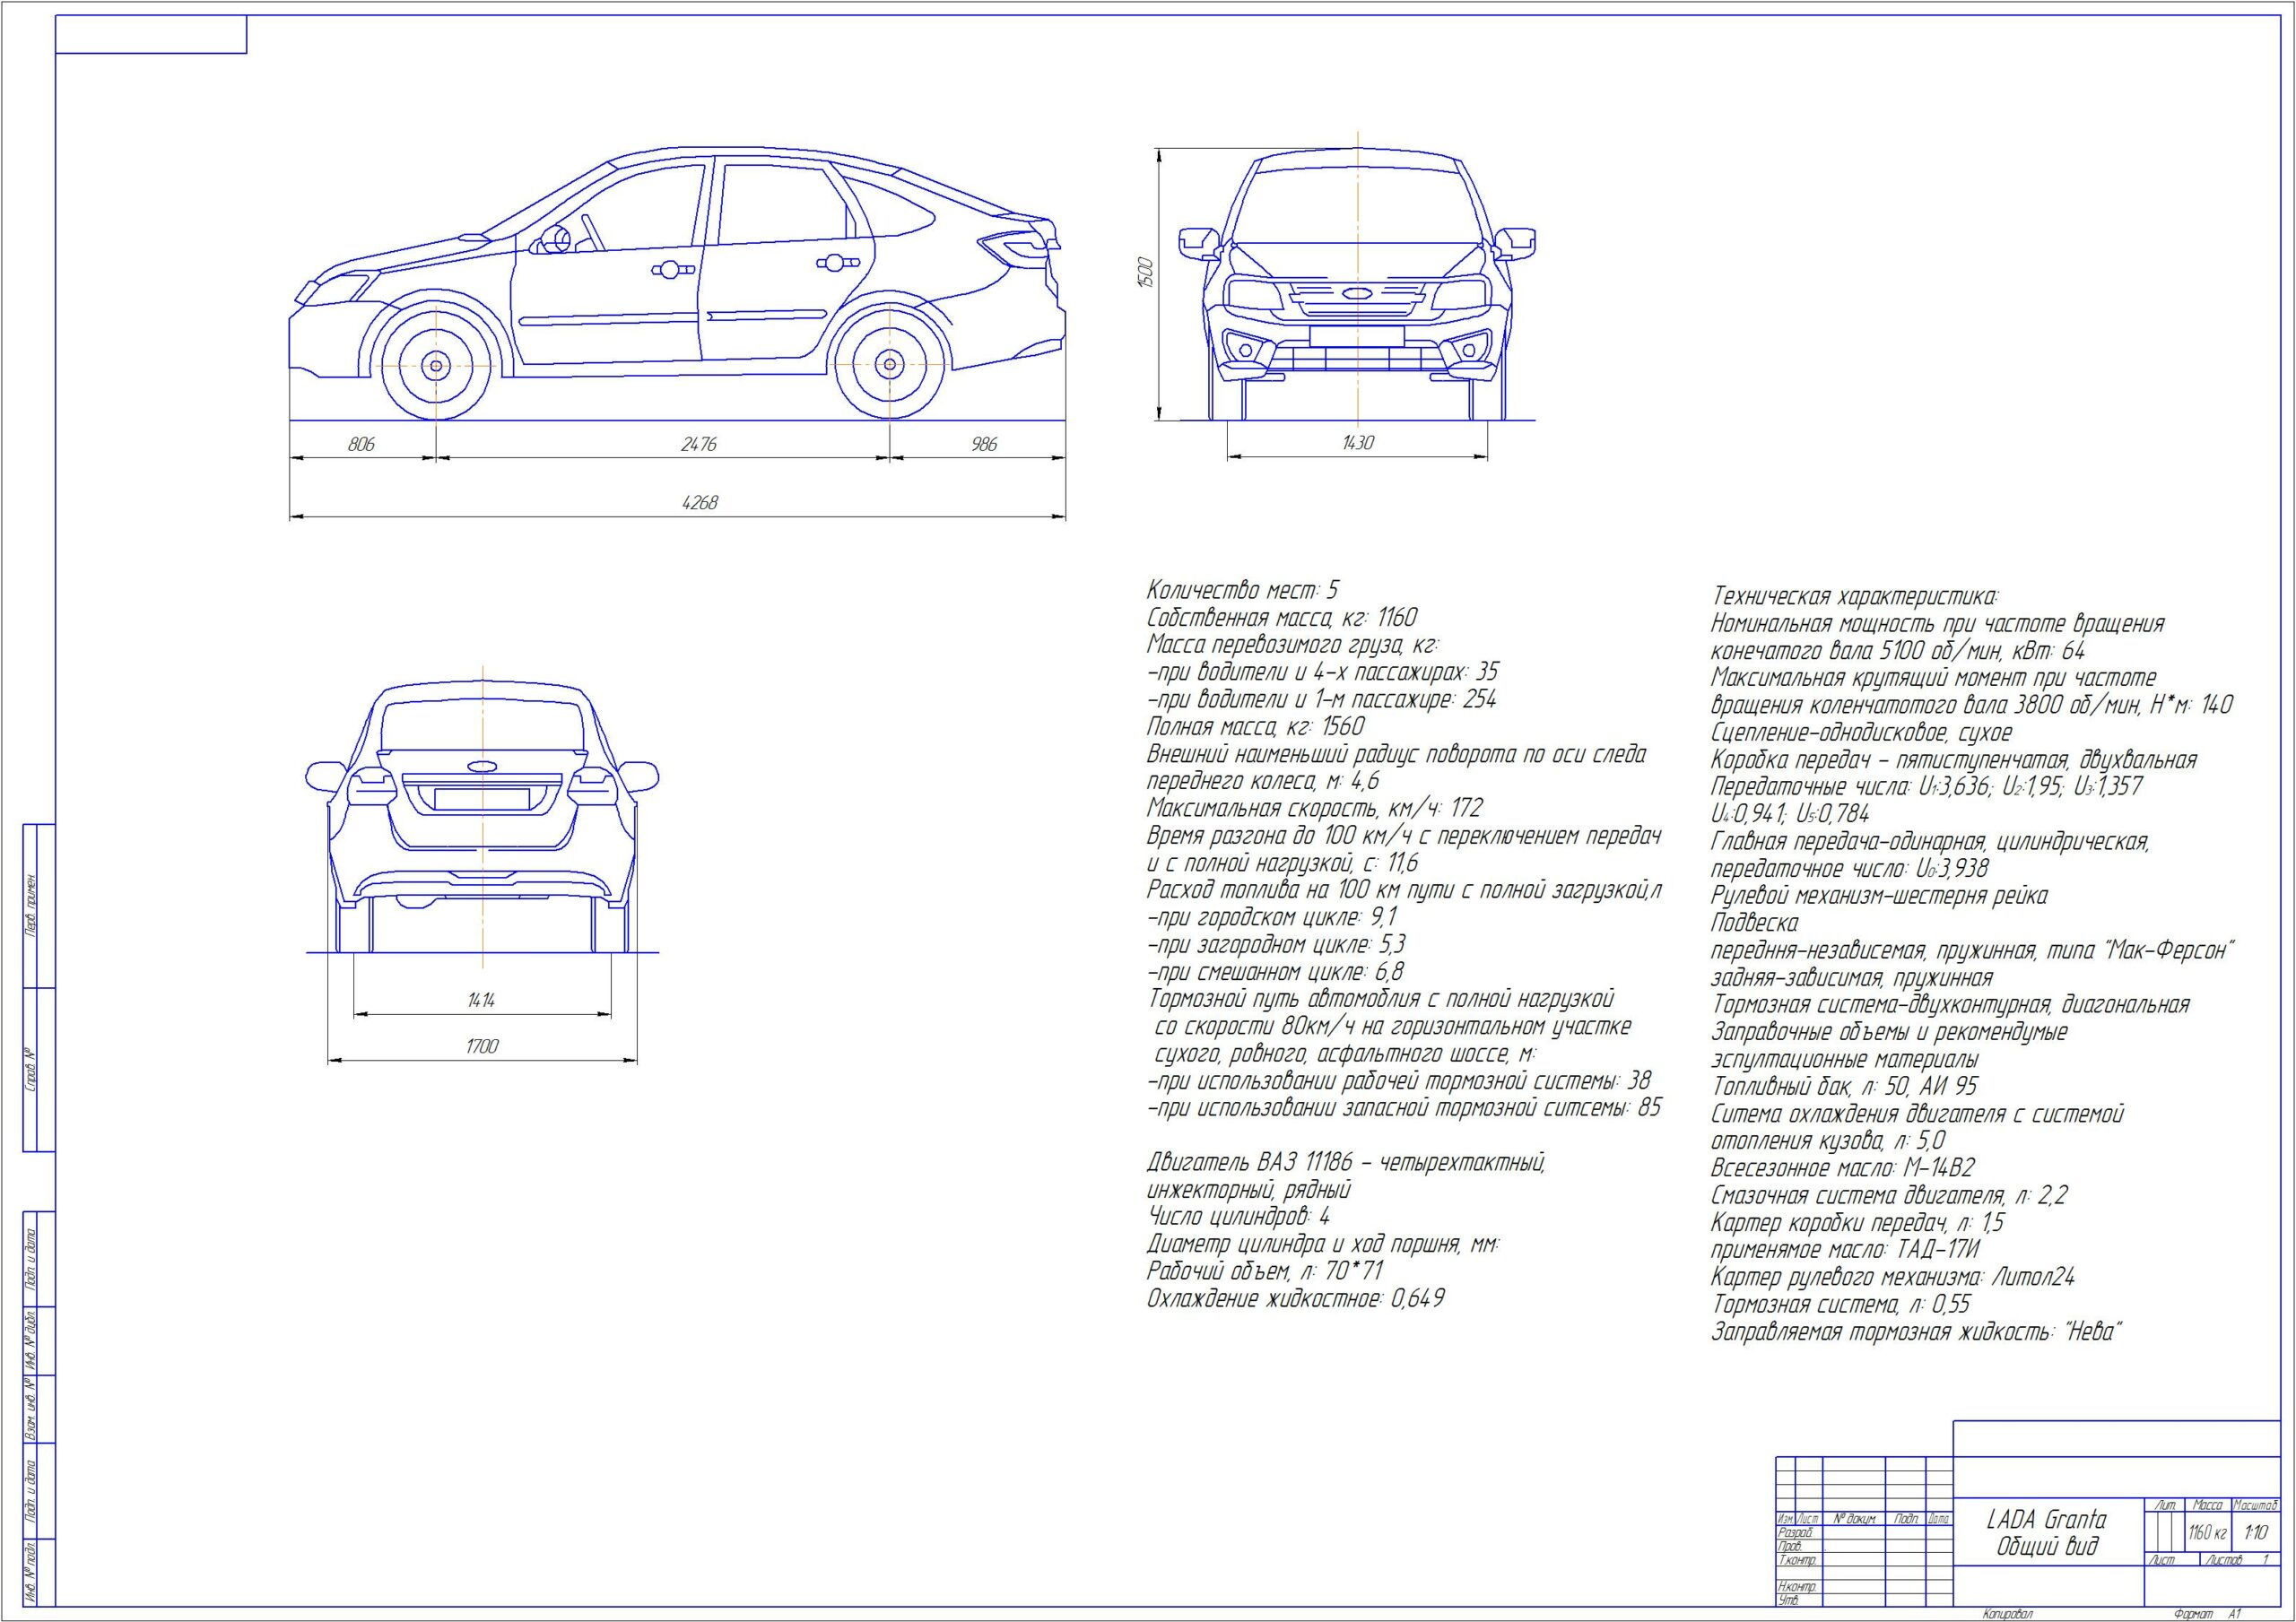Screen dimensions: 2296x1622
Task: Click 'Всесезонное масло: М-14В2' line
Action: [1843, 1168]
